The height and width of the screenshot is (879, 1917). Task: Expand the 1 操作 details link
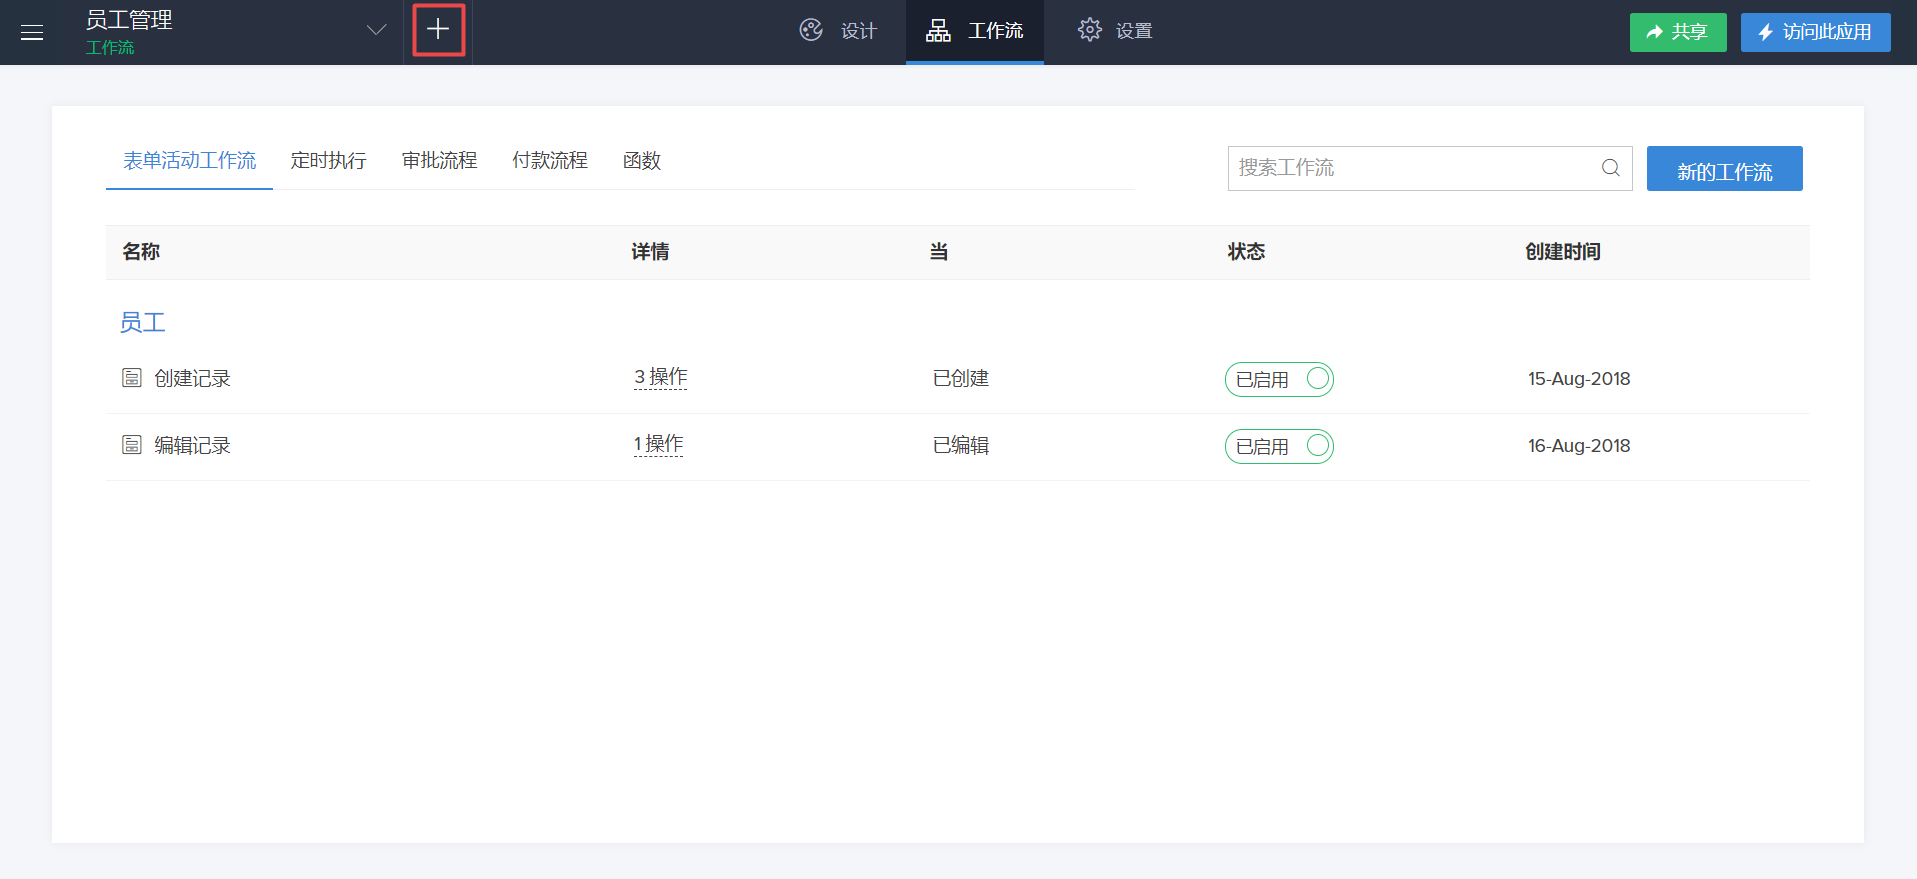tap(658, 444)
